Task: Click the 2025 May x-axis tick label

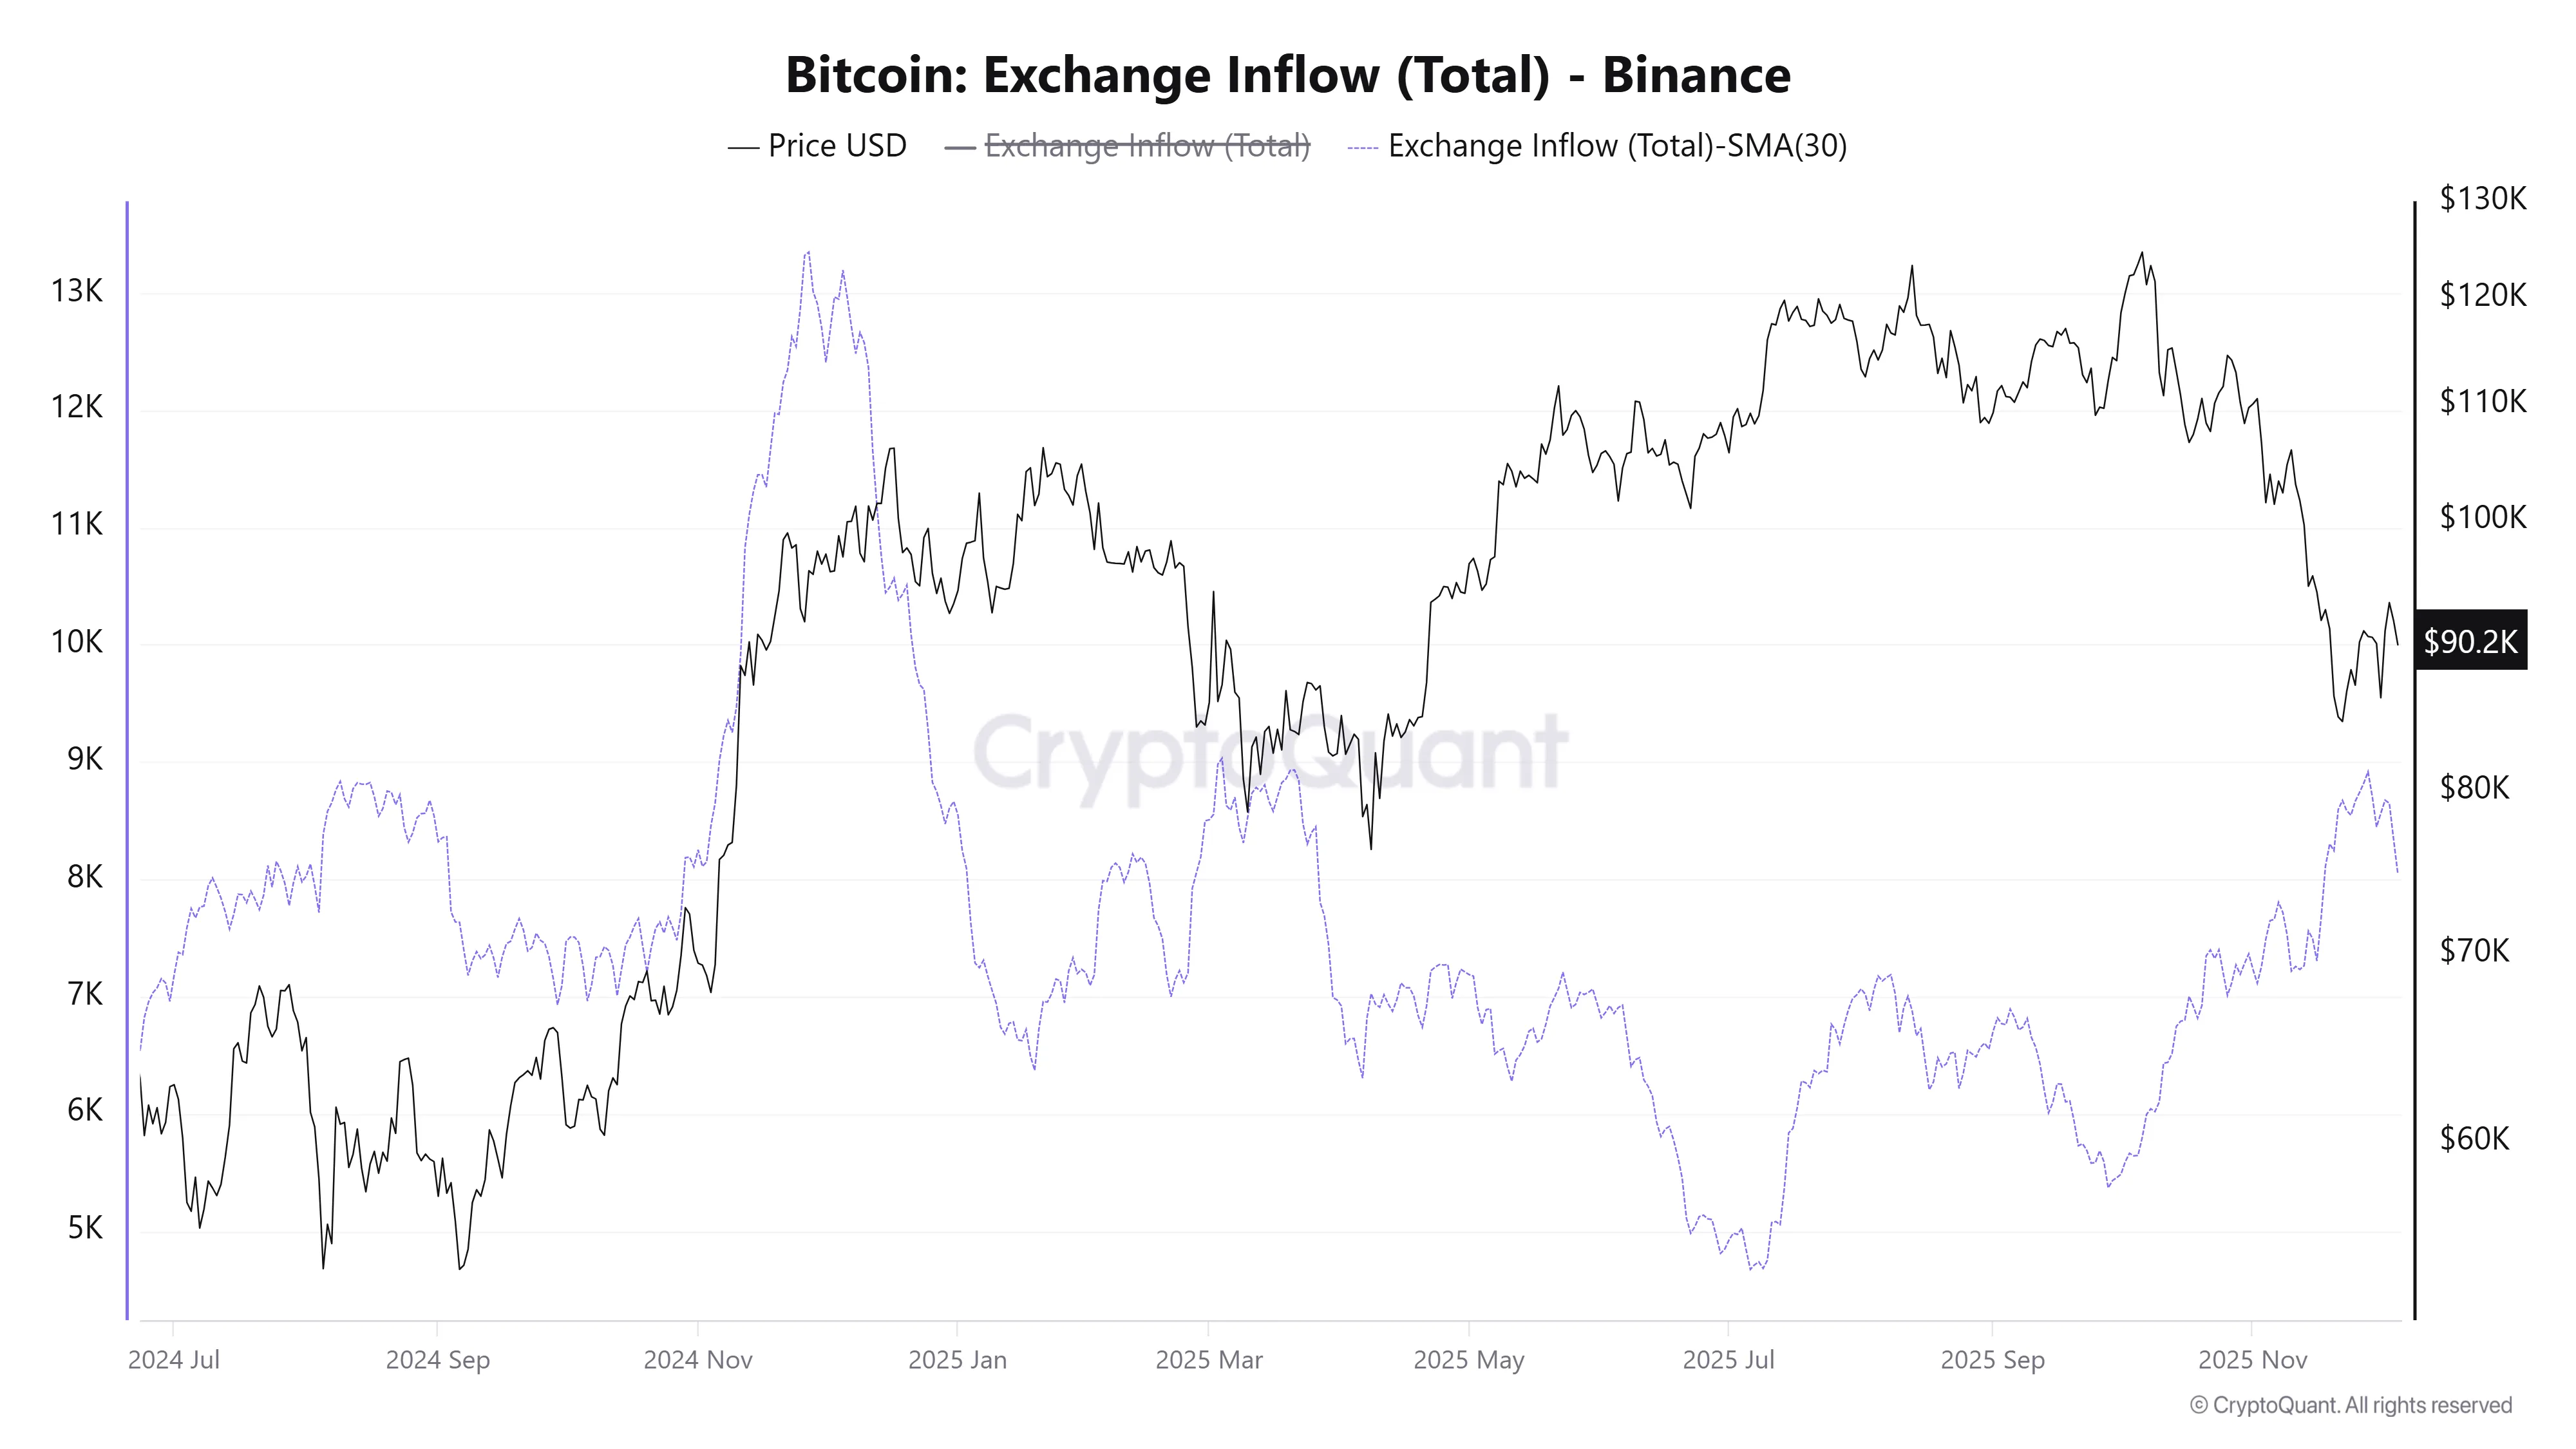Action: [x=1468, y=1360]
